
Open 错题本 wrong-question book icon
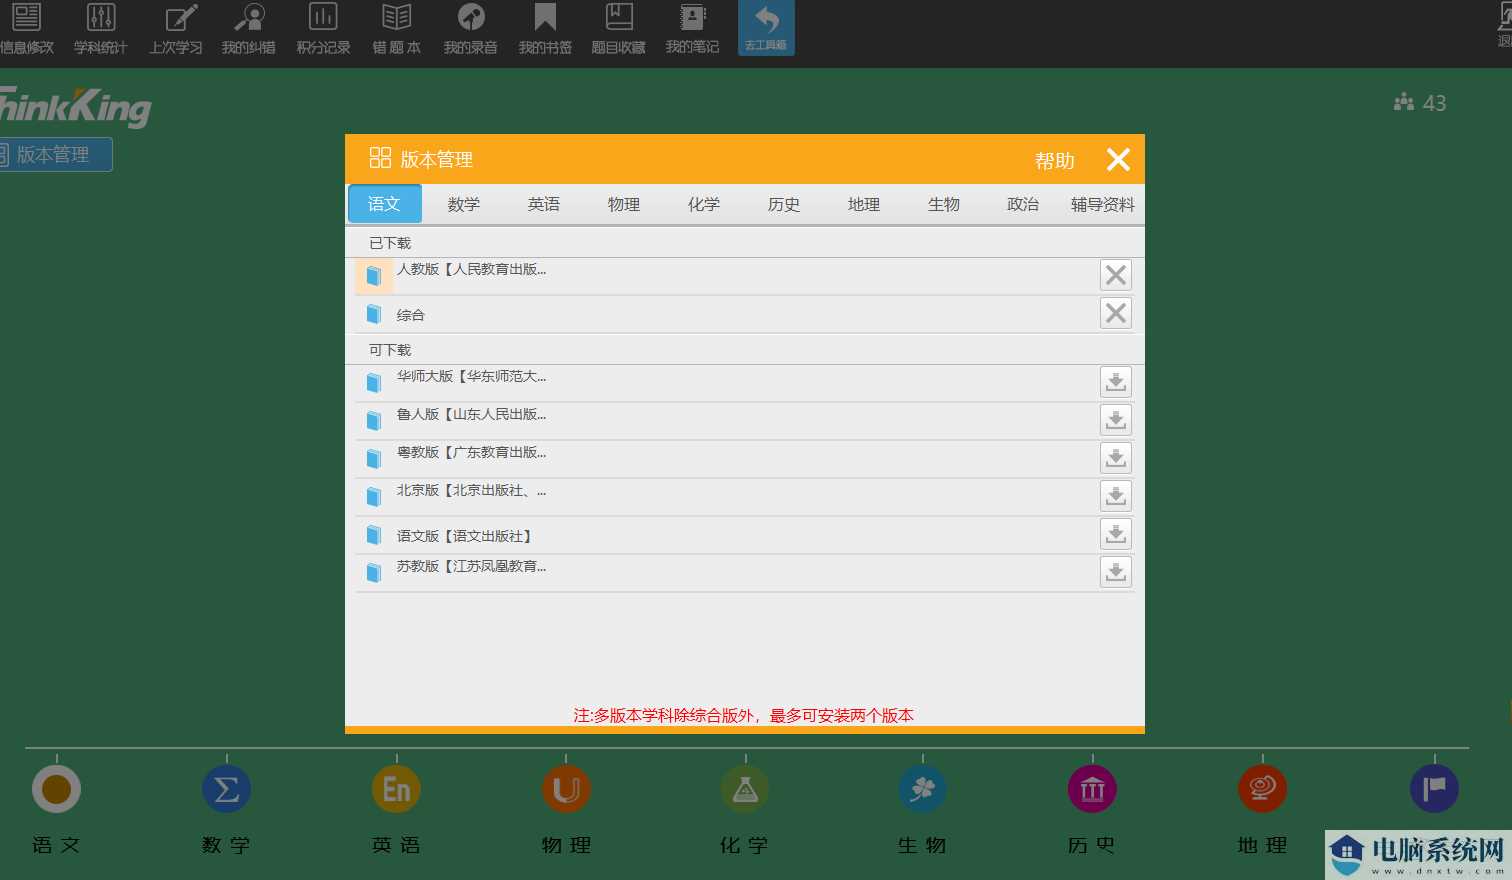[x=397, y=28]
